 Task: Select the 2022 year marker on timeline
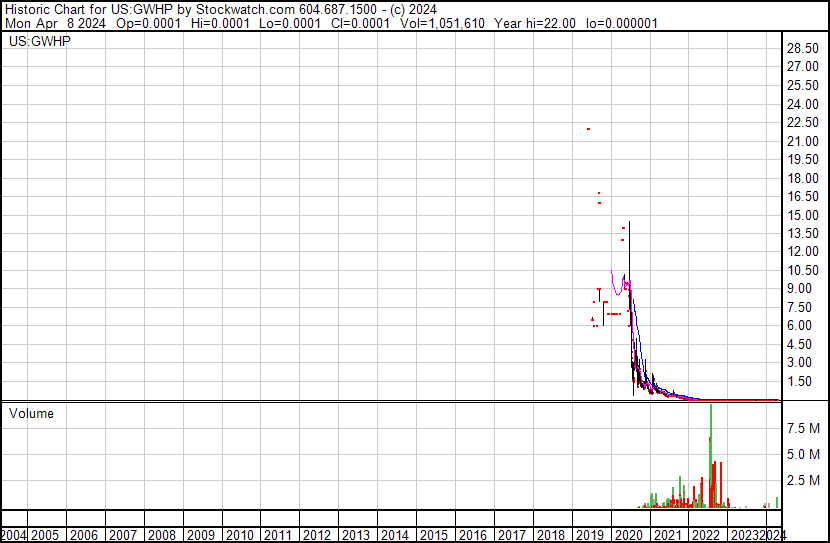(x=706, y=535)
